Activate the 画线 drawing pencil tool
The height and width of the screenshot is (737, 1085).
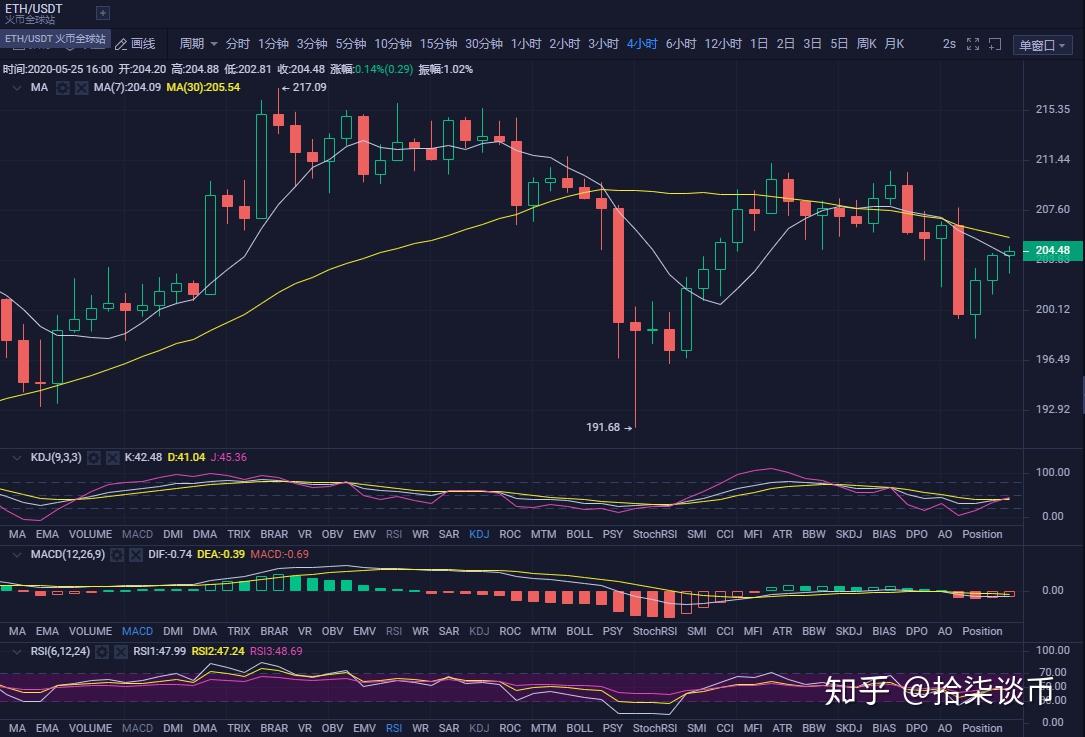136,44
